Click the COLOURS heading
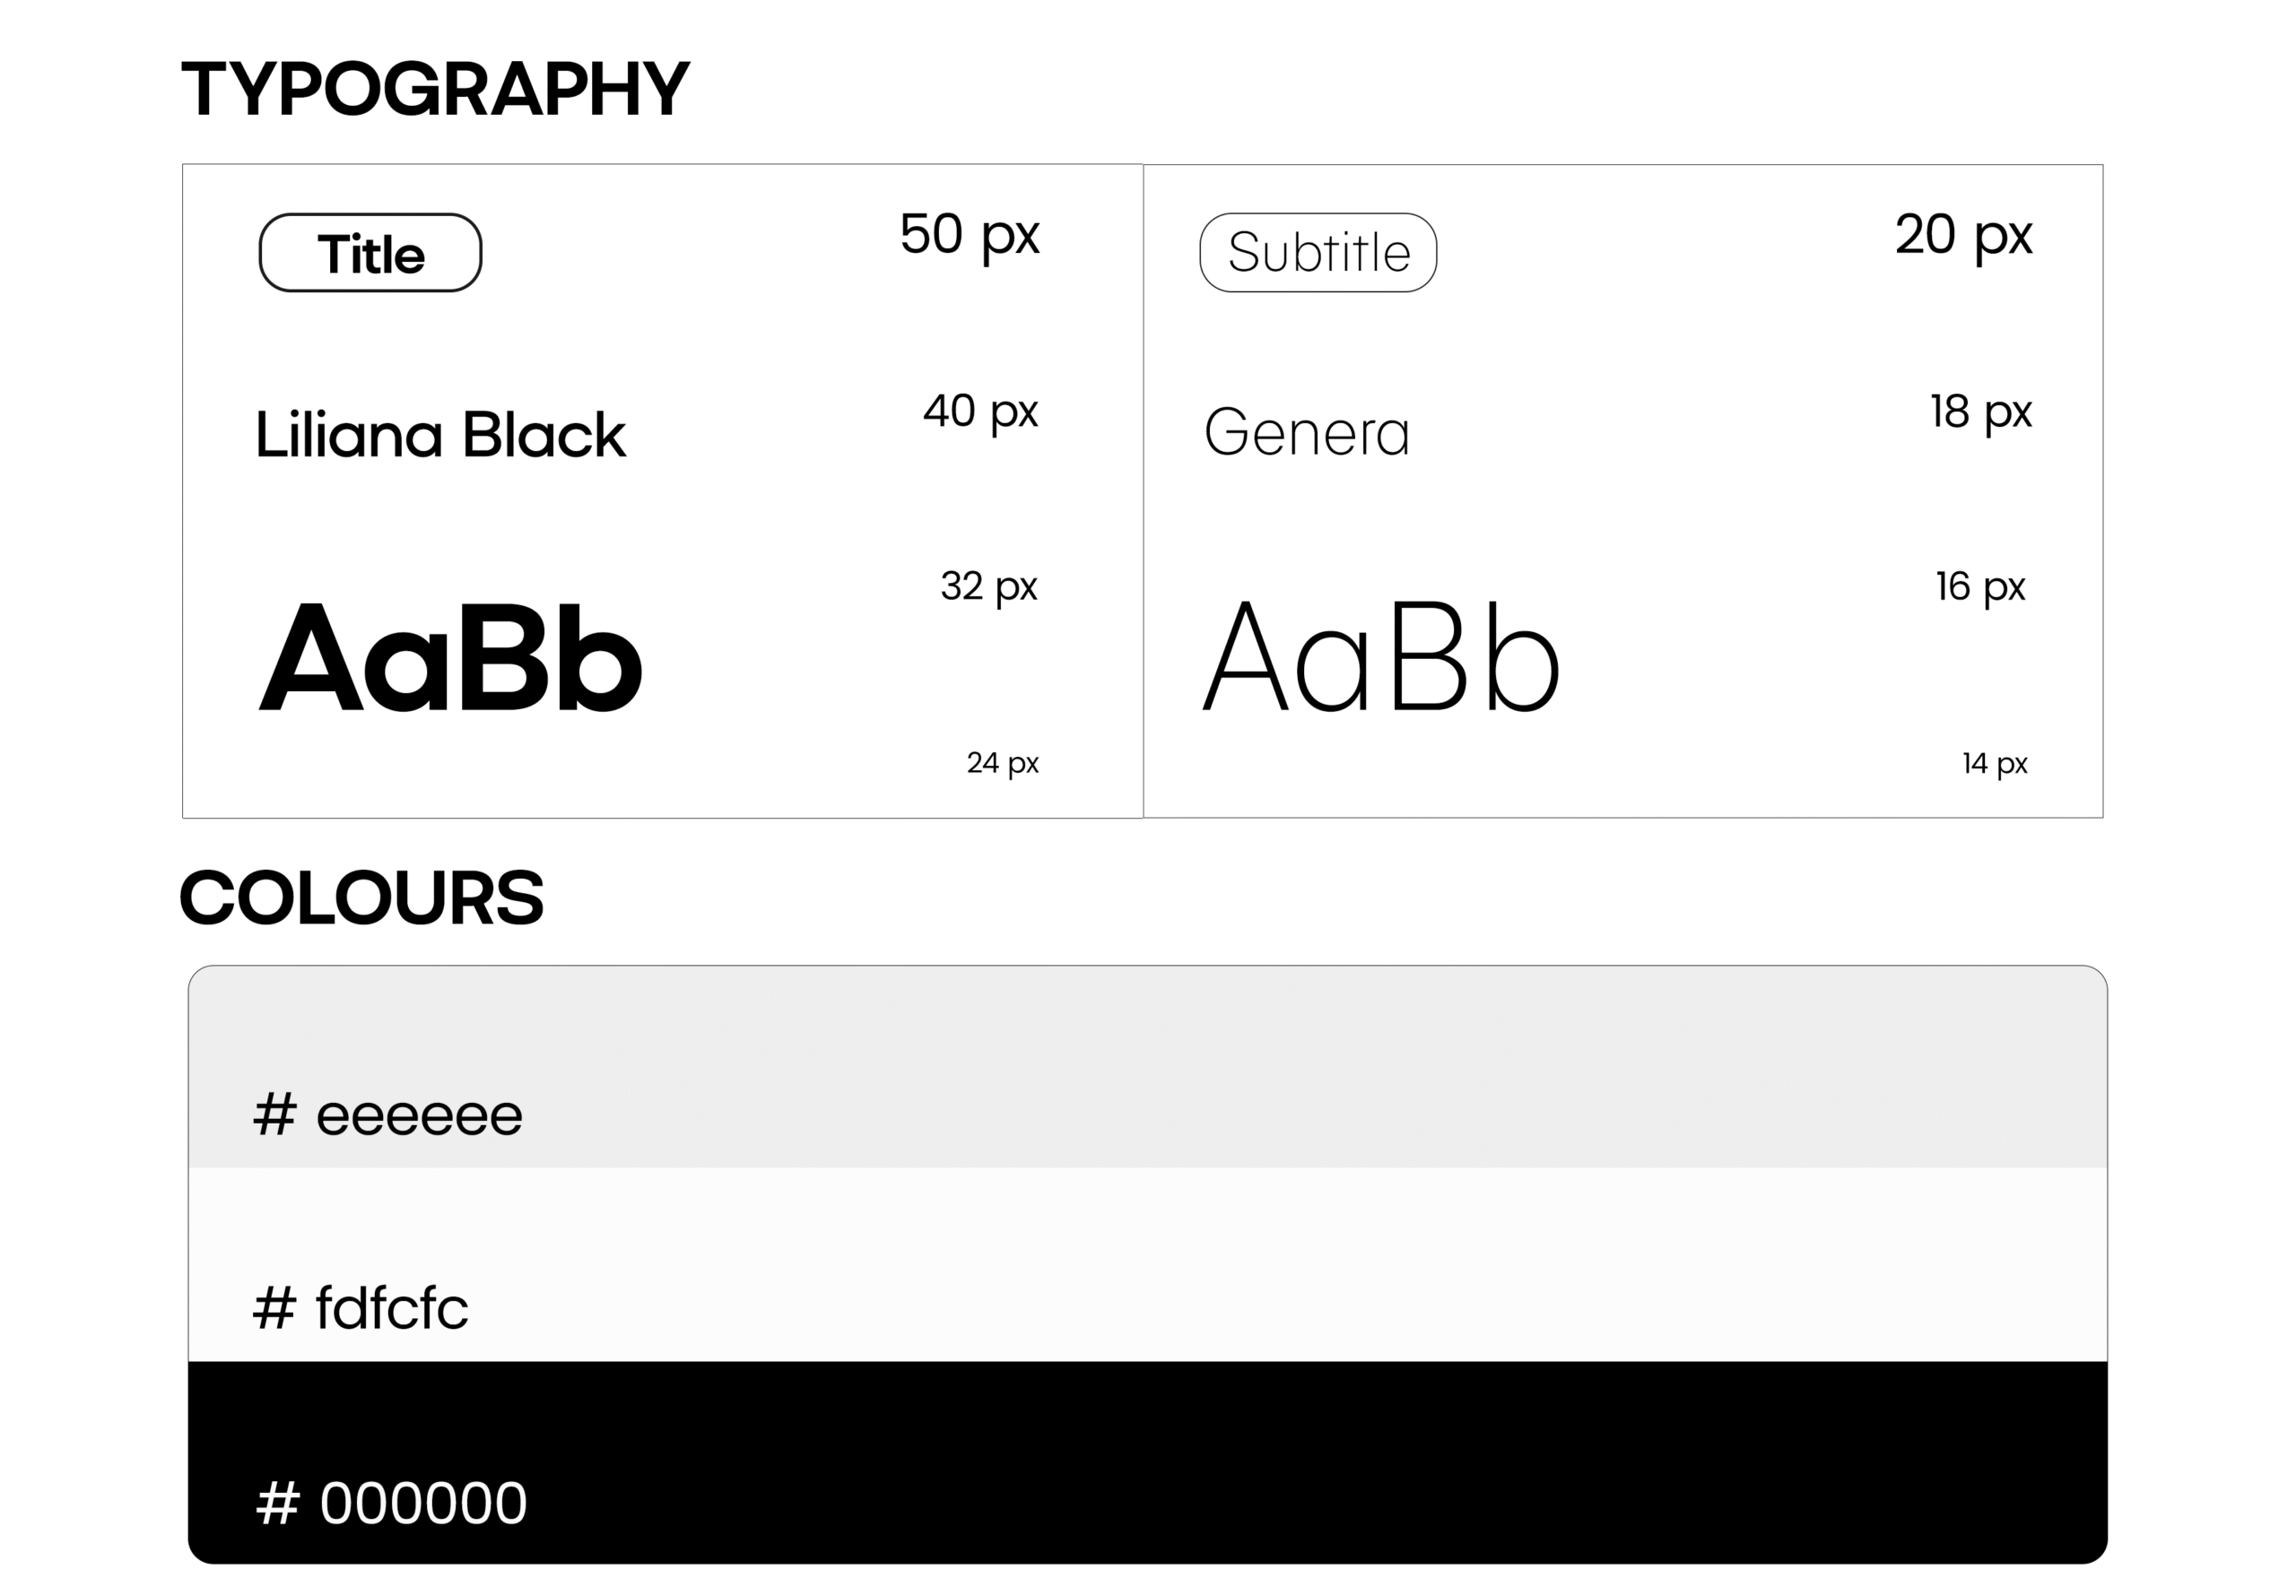 point(361,897)
